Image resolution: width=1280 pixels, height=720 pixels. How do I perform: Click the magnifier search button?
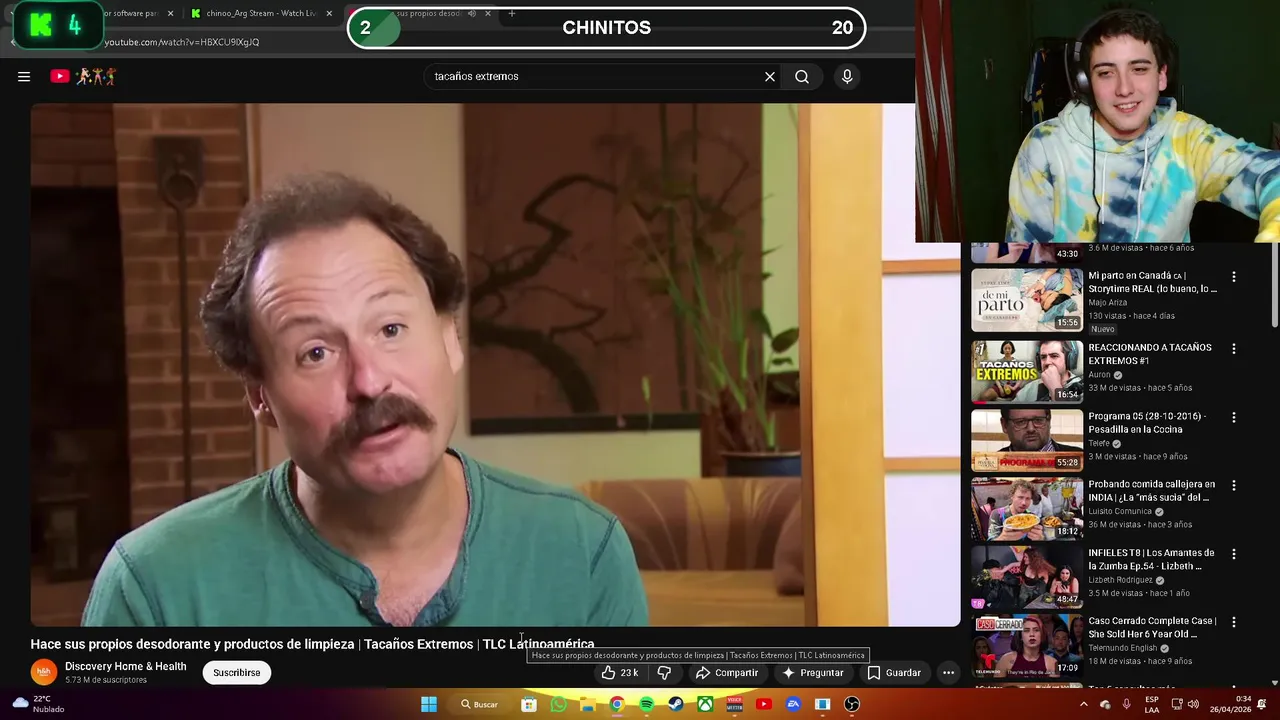click(802, 76)
